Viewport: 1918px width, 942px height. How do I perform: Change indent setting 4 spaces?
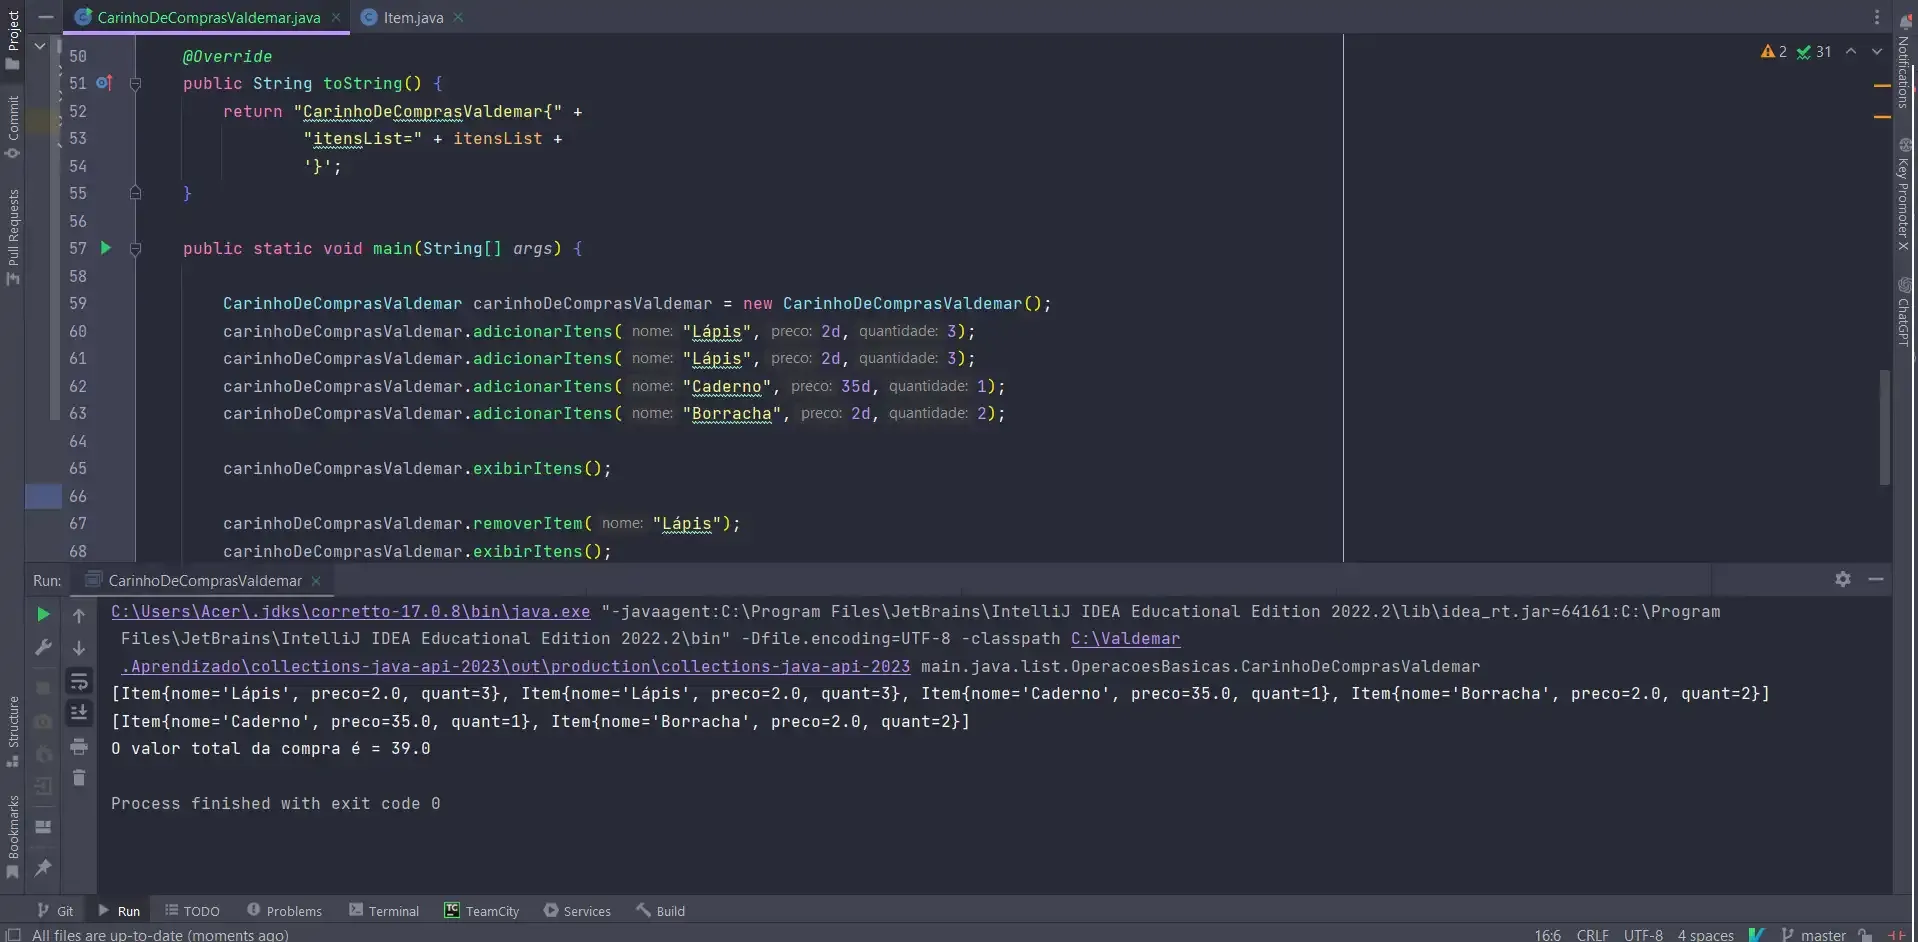(1705, 934)
